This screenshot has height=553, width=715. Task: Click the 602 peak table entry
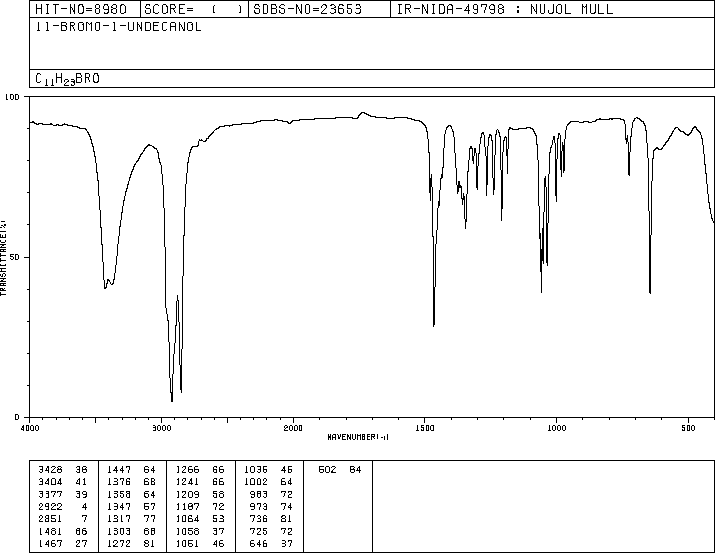pyautogui.click(x=340, y=470)
